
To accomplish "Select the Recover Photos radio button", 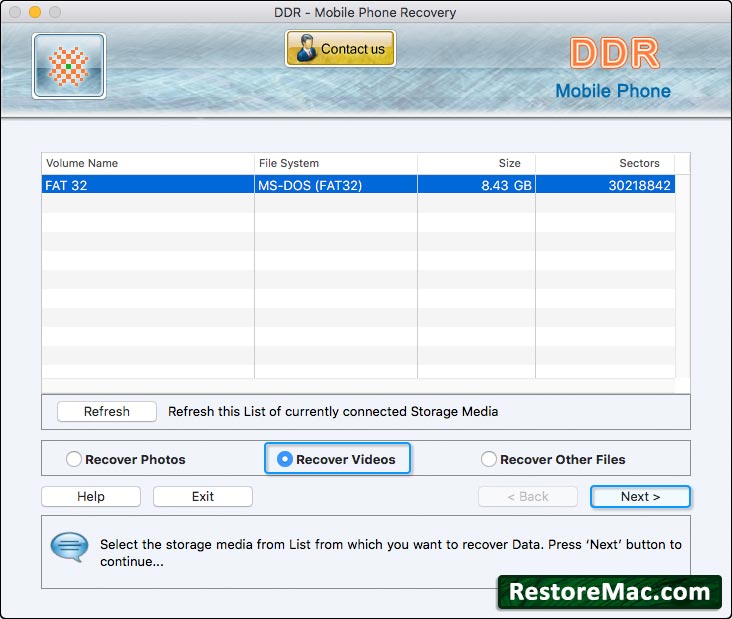I will coord(74,459).
